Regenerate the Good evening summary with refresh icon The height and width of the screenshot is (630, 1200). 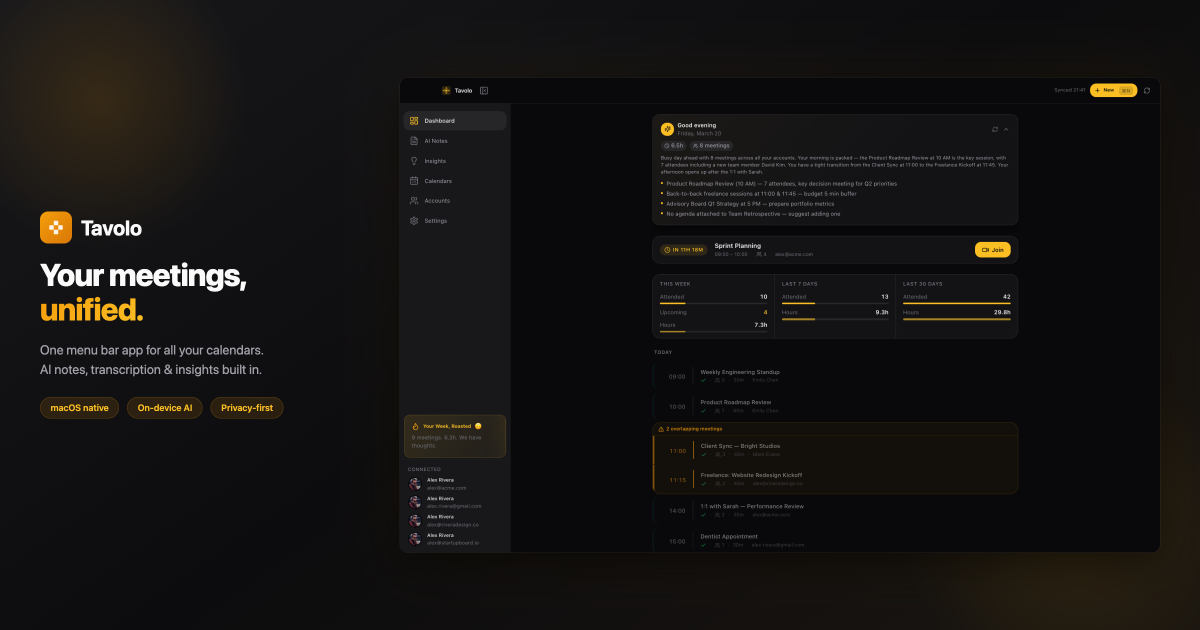995,129
